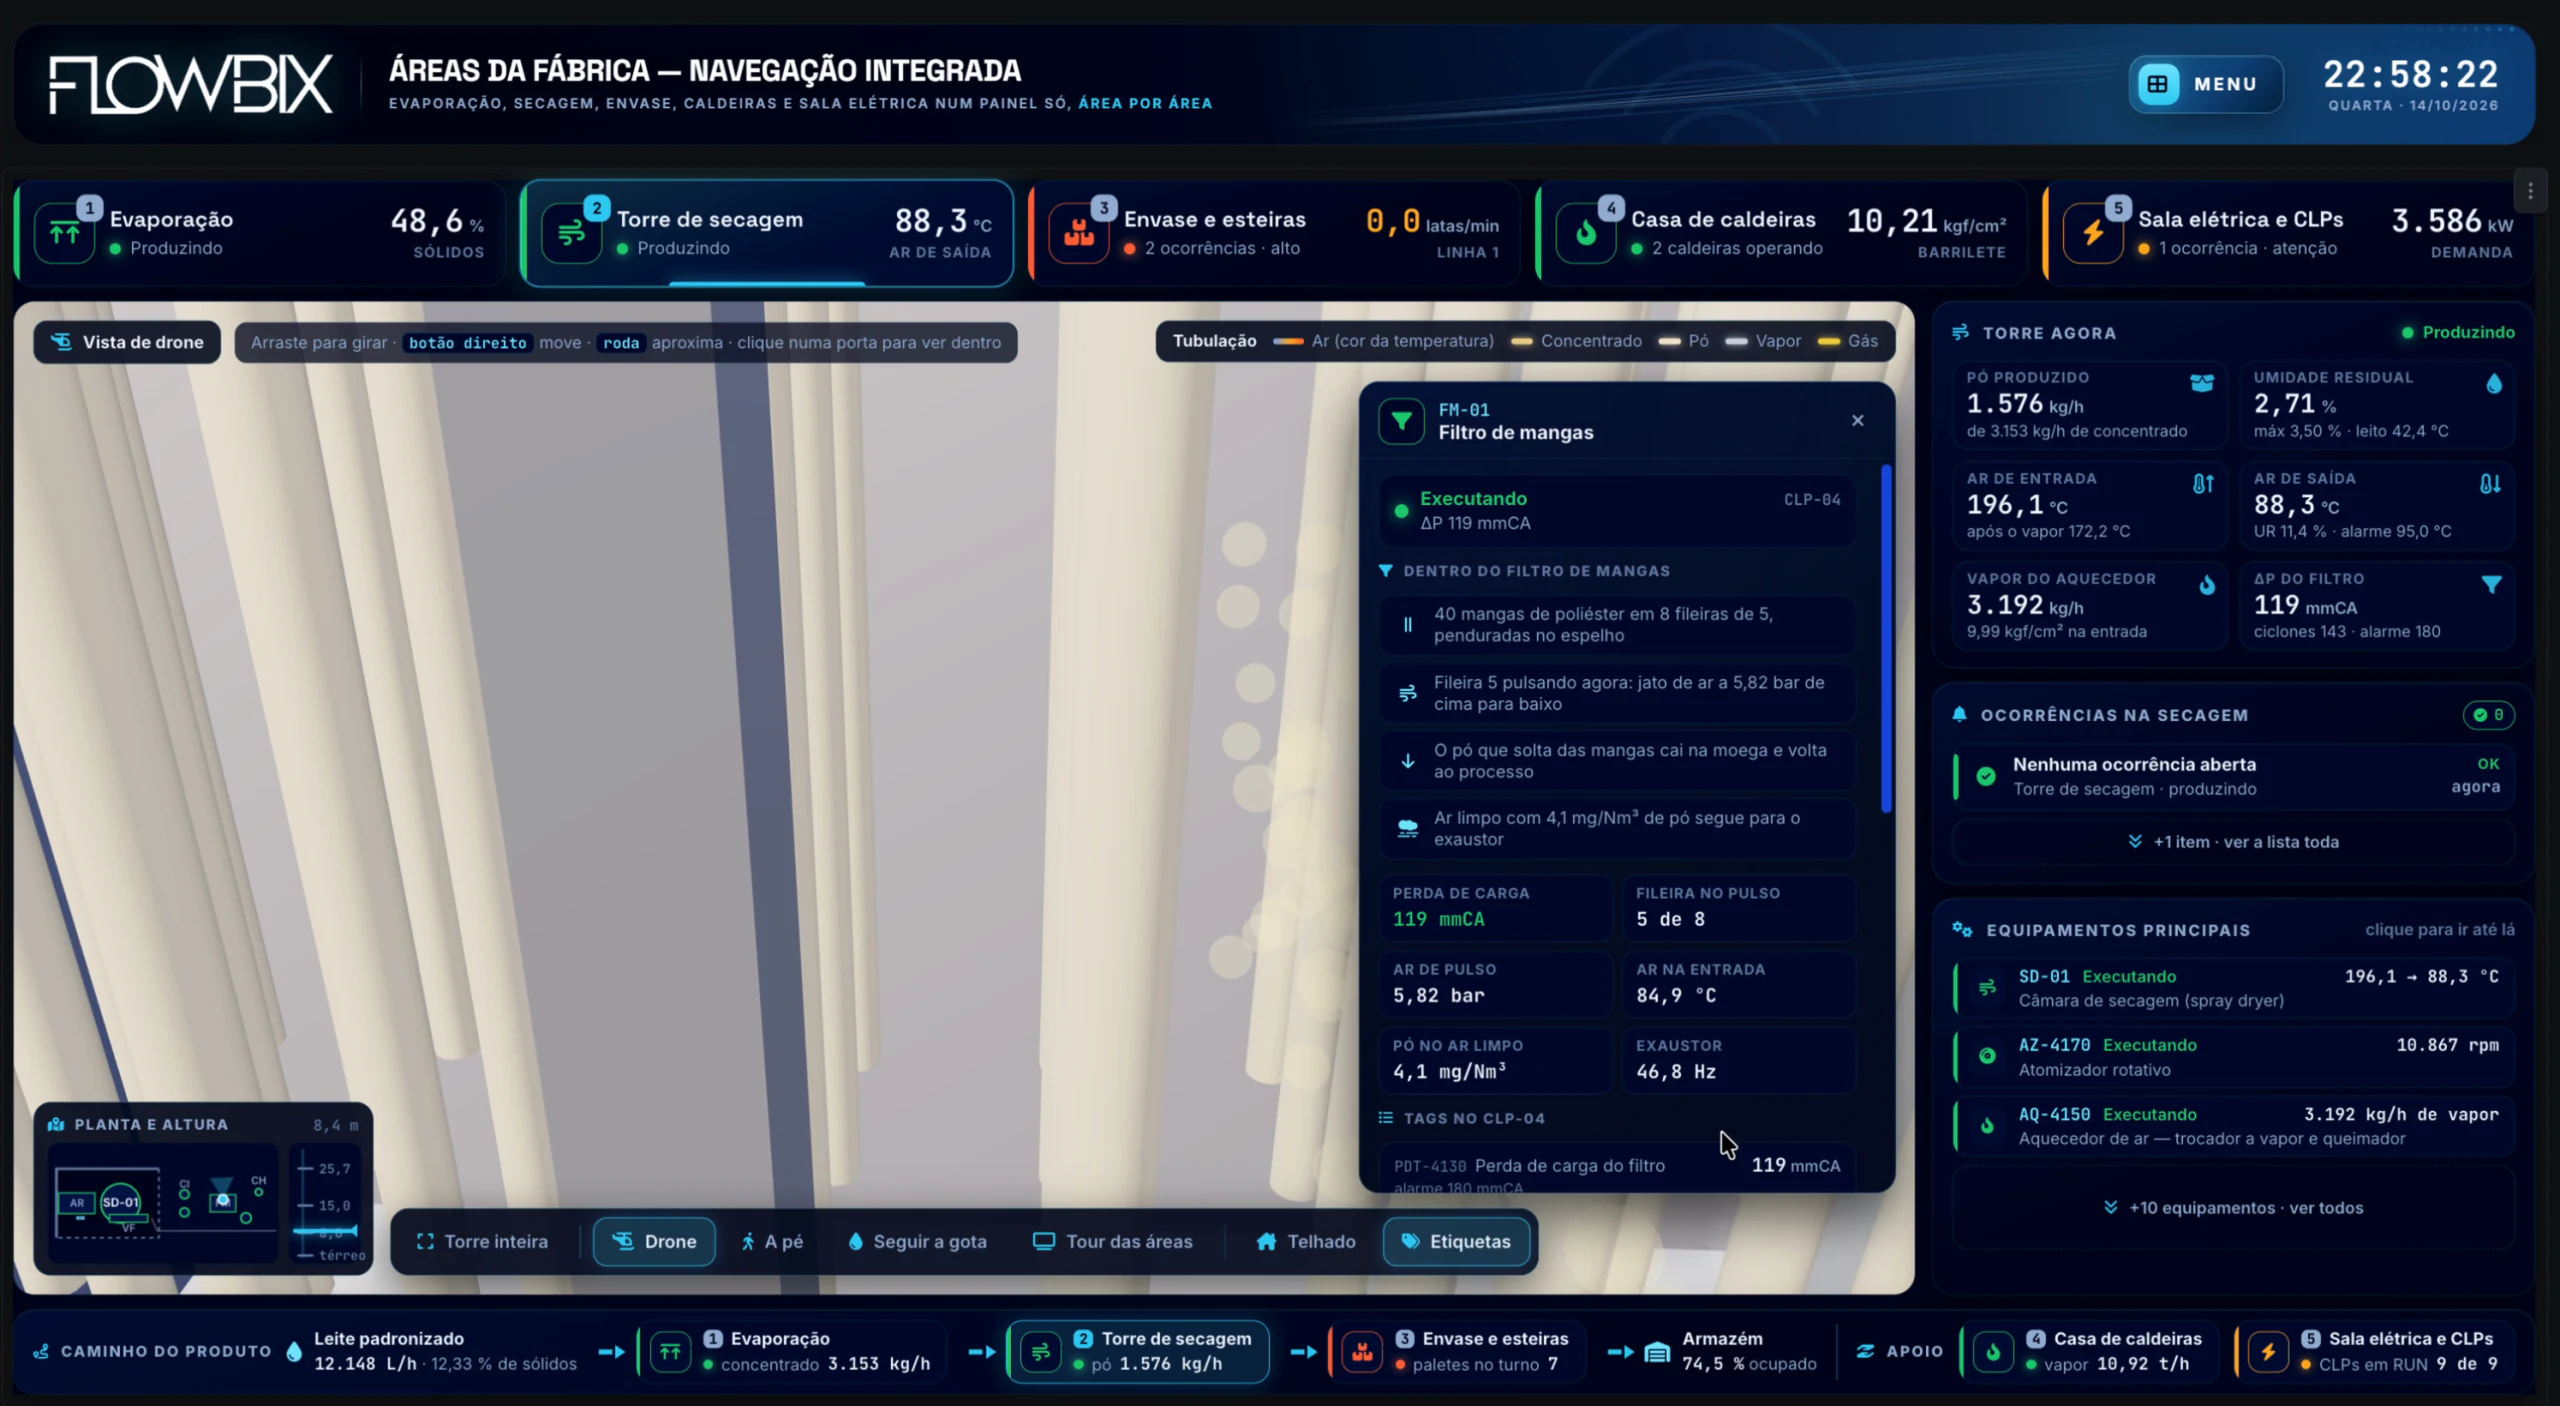Image resolution: width=2560 pixels, height=1406 pixels.
Task: Switch to A pé walking mode
Action: (772, 1241)
